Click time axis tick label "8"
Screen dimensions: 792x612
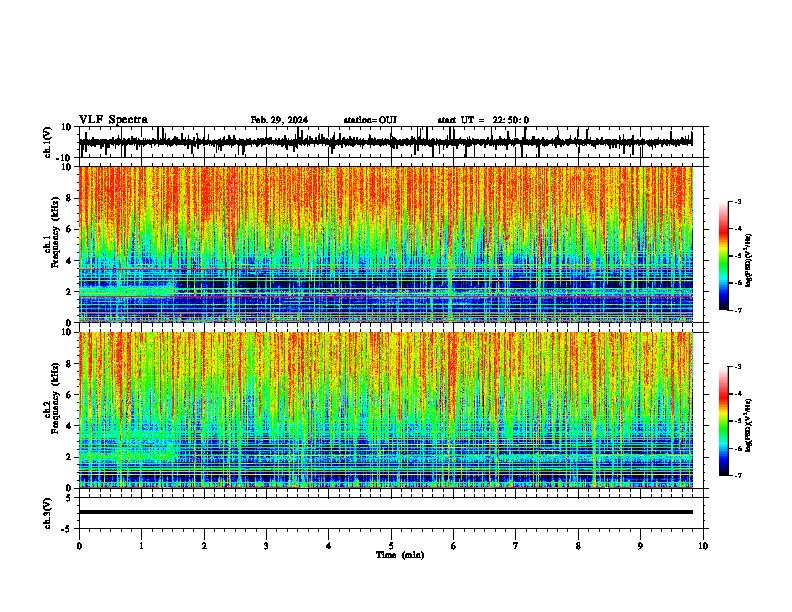tap(578, 546)
